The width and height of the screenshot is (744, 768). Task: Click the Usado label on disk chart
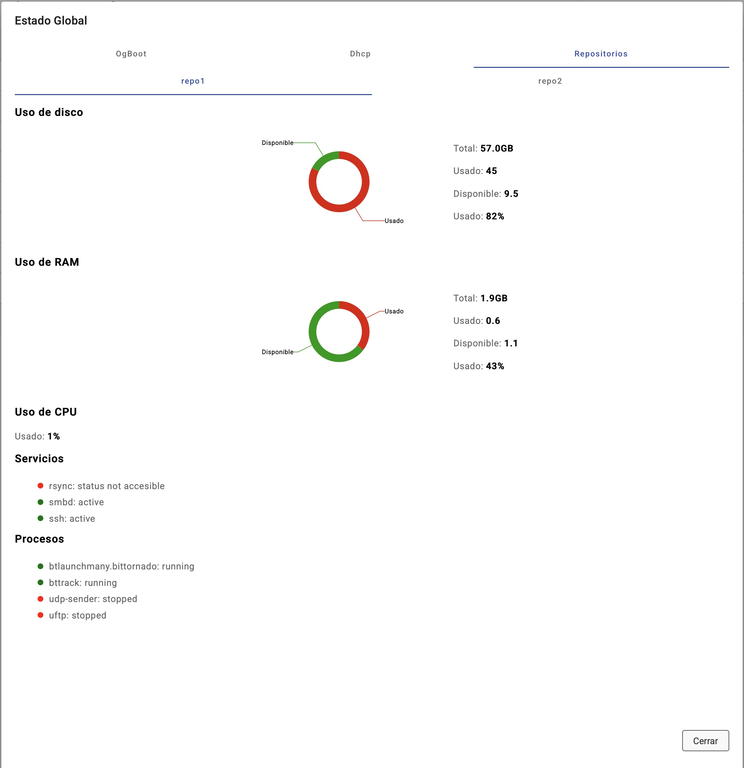click(394, 221)
